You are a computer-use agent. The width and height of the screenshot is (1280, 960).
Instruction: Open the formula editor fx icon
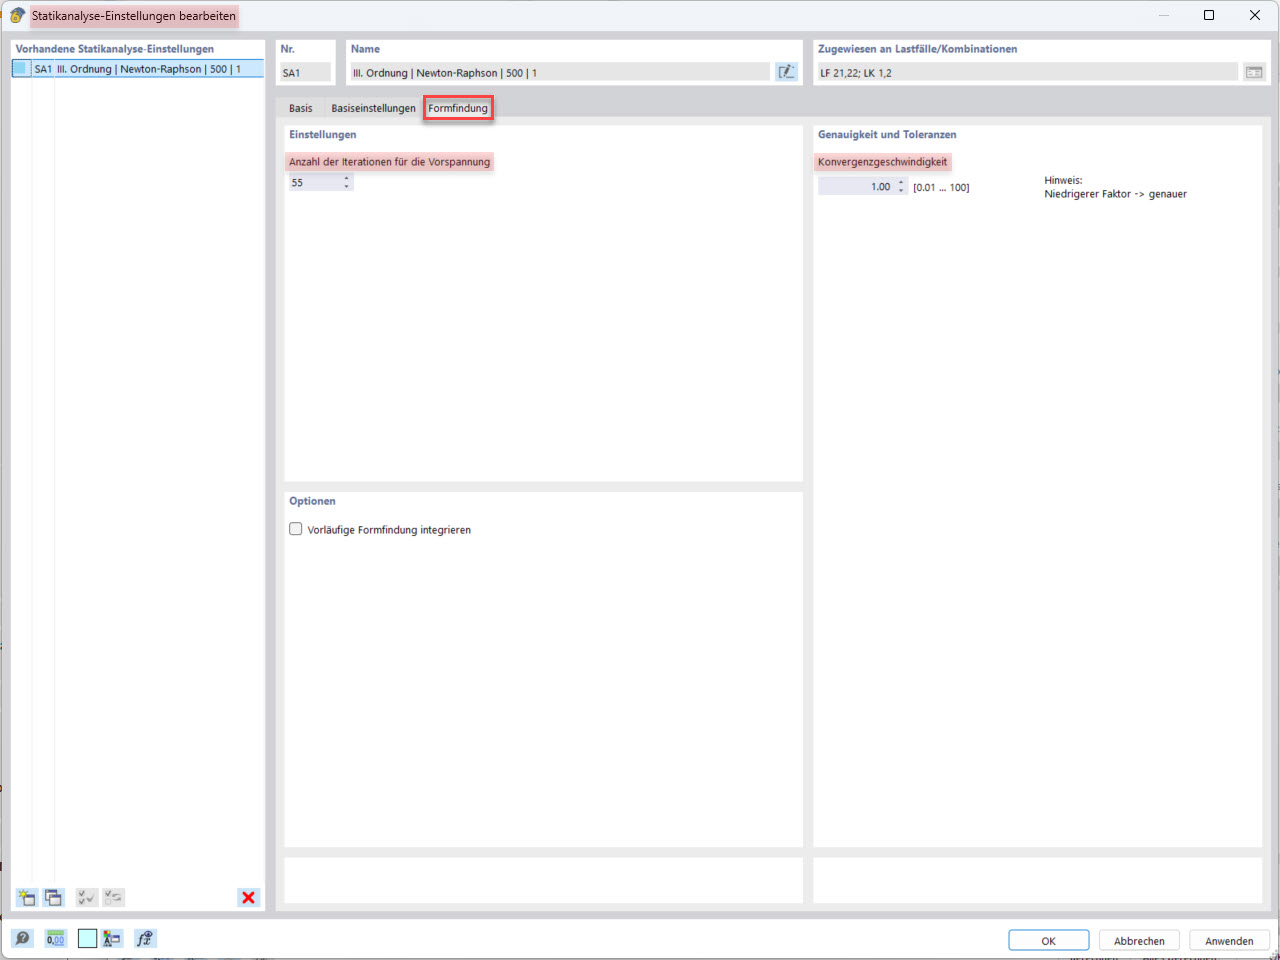point(144,938)
